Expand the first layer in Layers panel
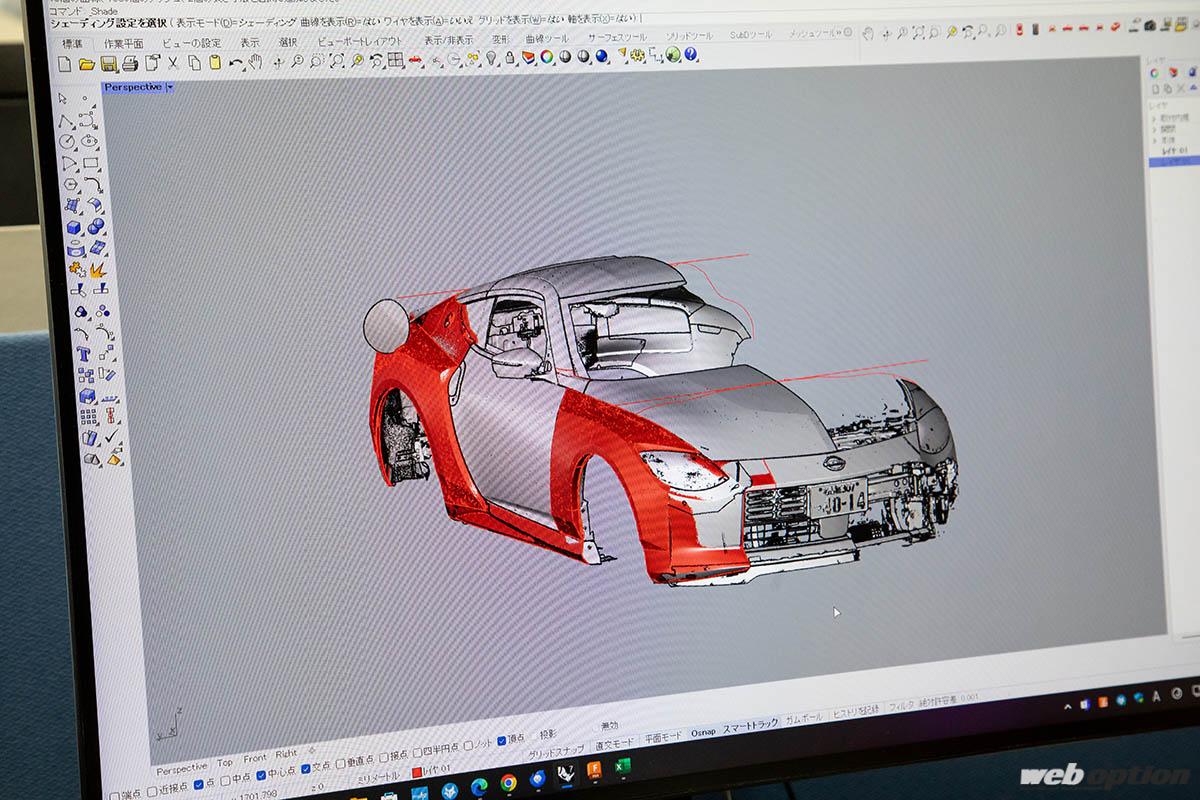Screen dimensions: 1200x800 click(x=1154, y=117)
